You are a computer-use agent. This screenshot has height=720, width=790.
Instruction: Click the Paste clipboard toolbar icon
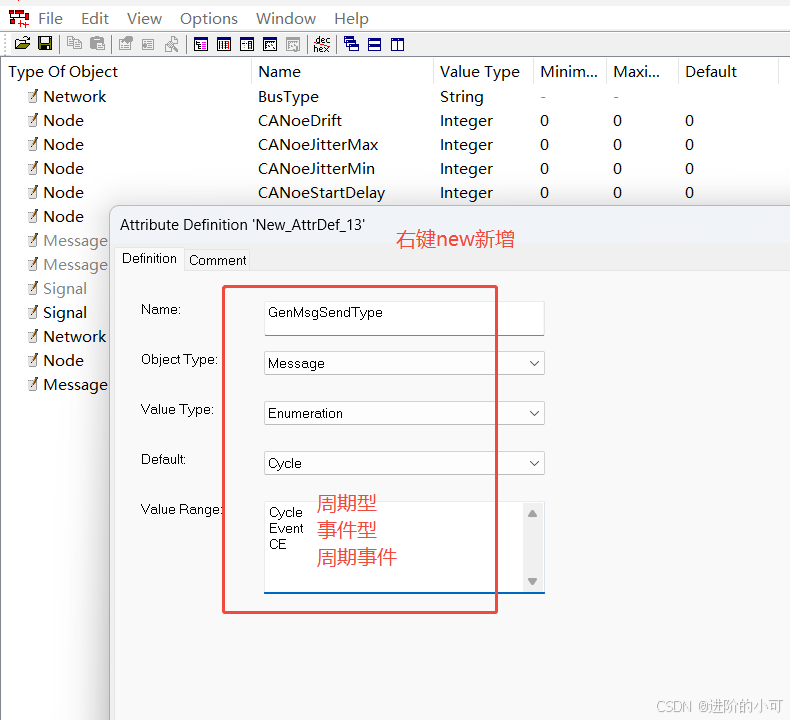(x=97, y=44)
